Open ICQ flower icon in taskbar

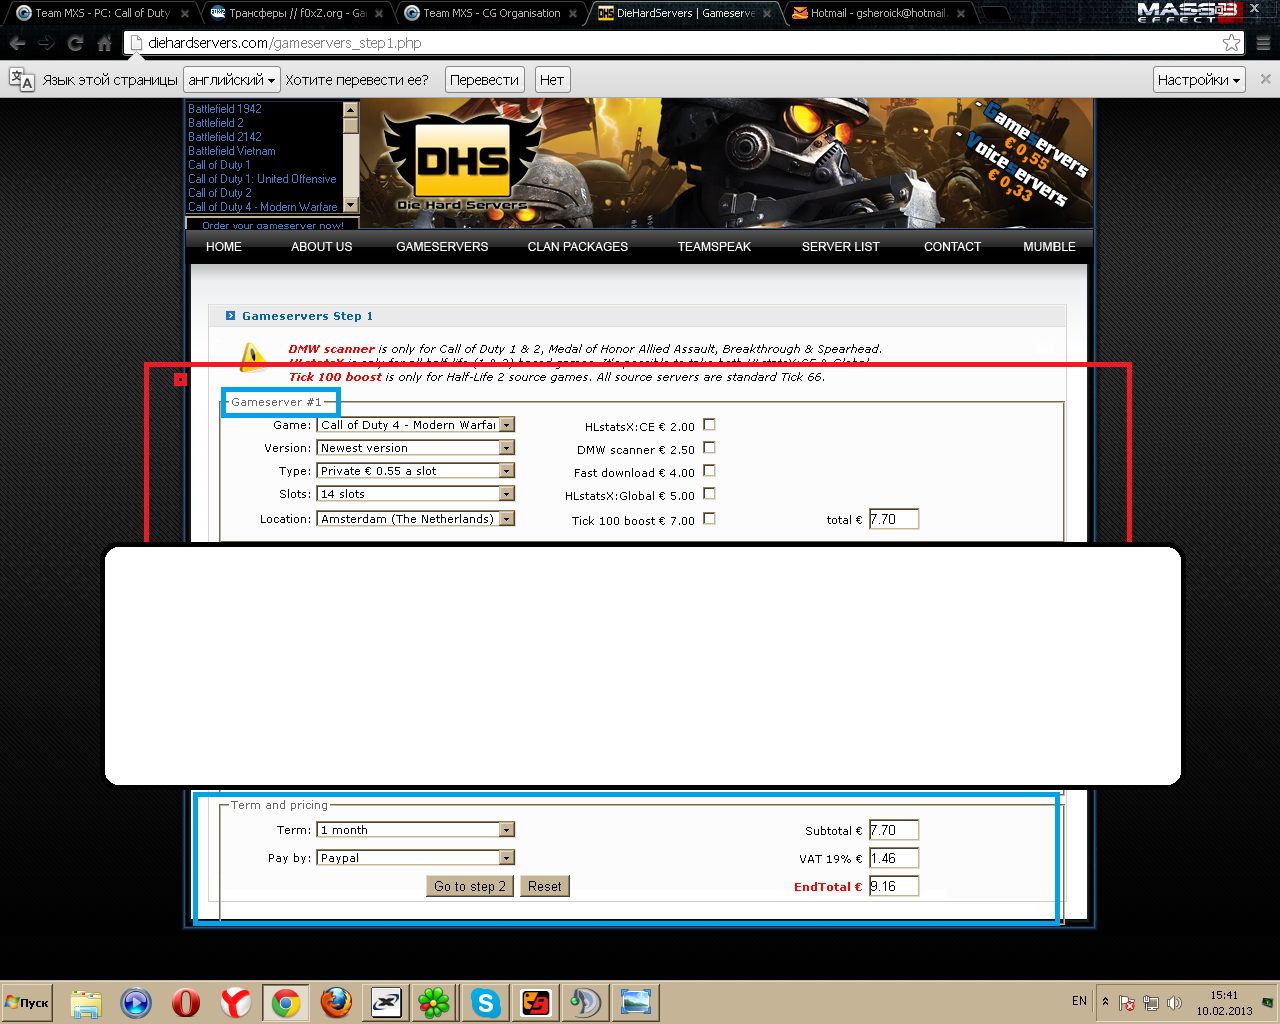pyautogui.click(x=434, y=1003)
